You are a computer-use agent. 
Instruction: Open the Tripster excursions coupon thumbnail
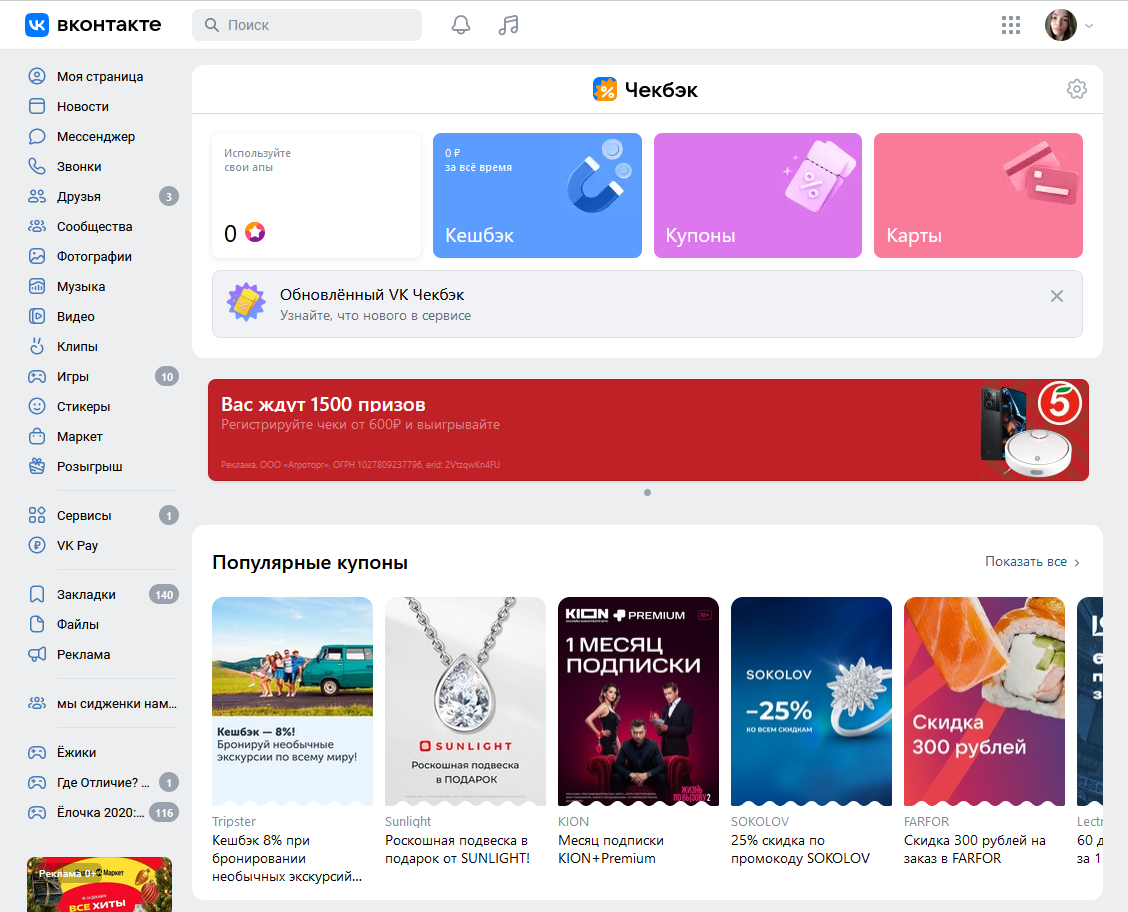coord(293,701)
